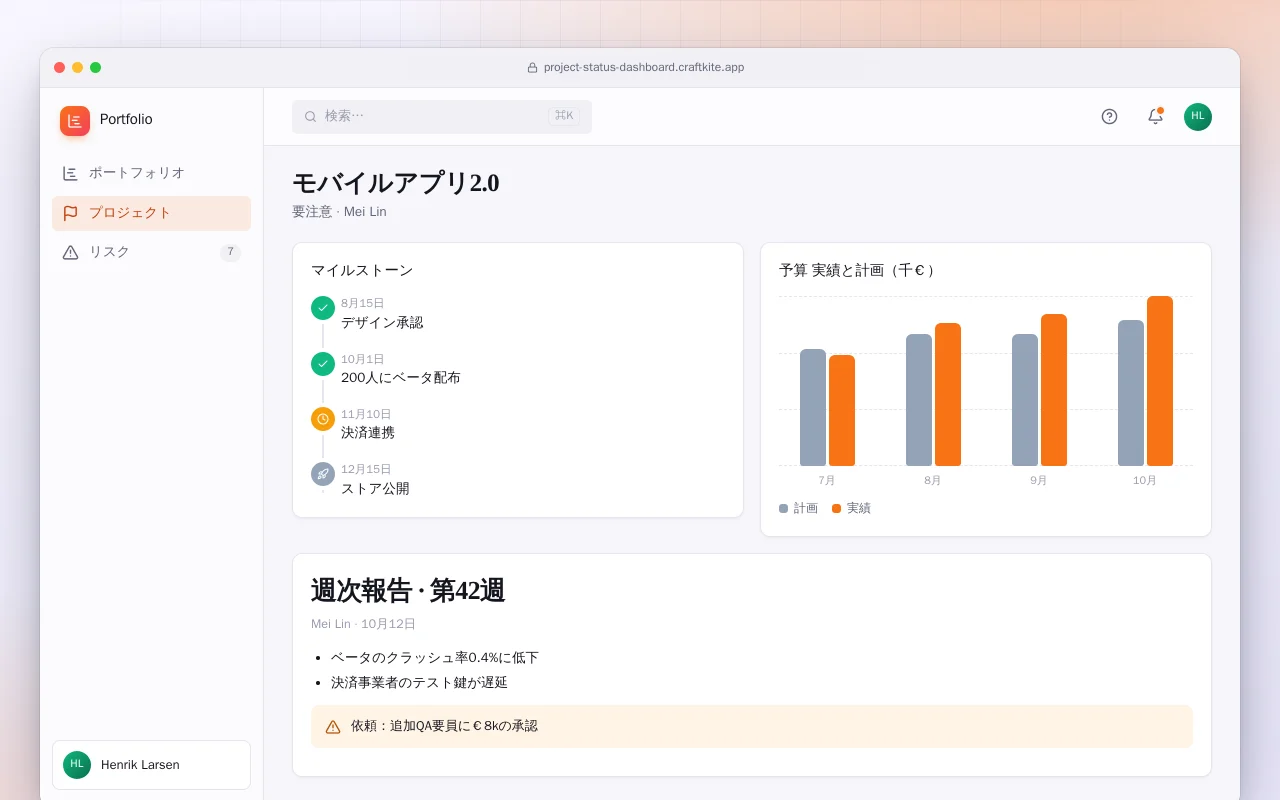The width and height of the screenshot is (1280, 800).
Task: Click the 決済事業者のテスト鍵が遅延 bullet
Action: pos(419,683)
